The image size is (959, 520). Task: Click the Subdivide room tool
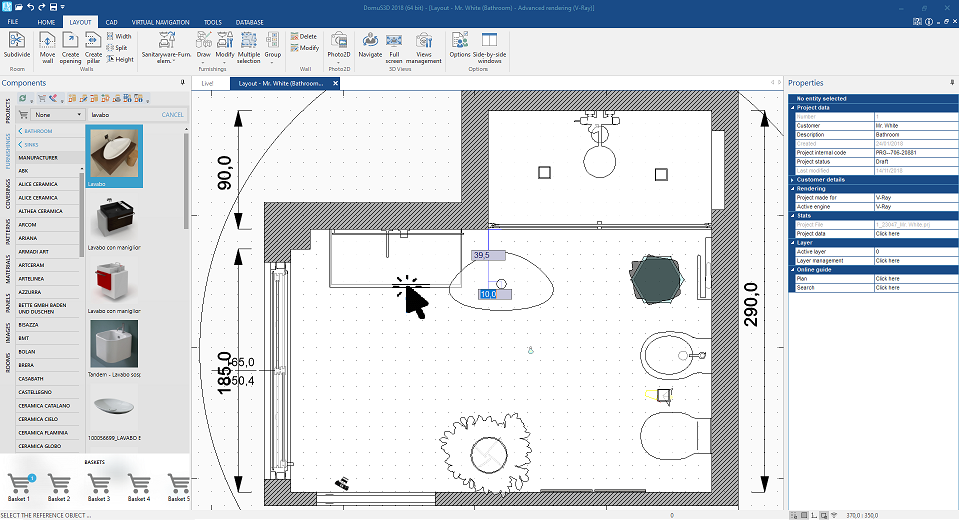(x=17, y=45)
